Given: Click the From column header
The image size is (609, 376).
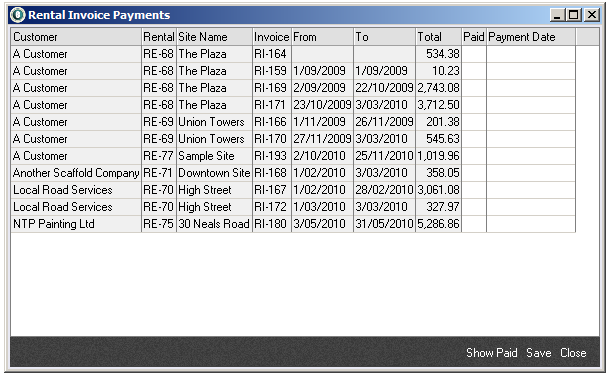Looking at the screenshot, I should [x=322, y=37].
